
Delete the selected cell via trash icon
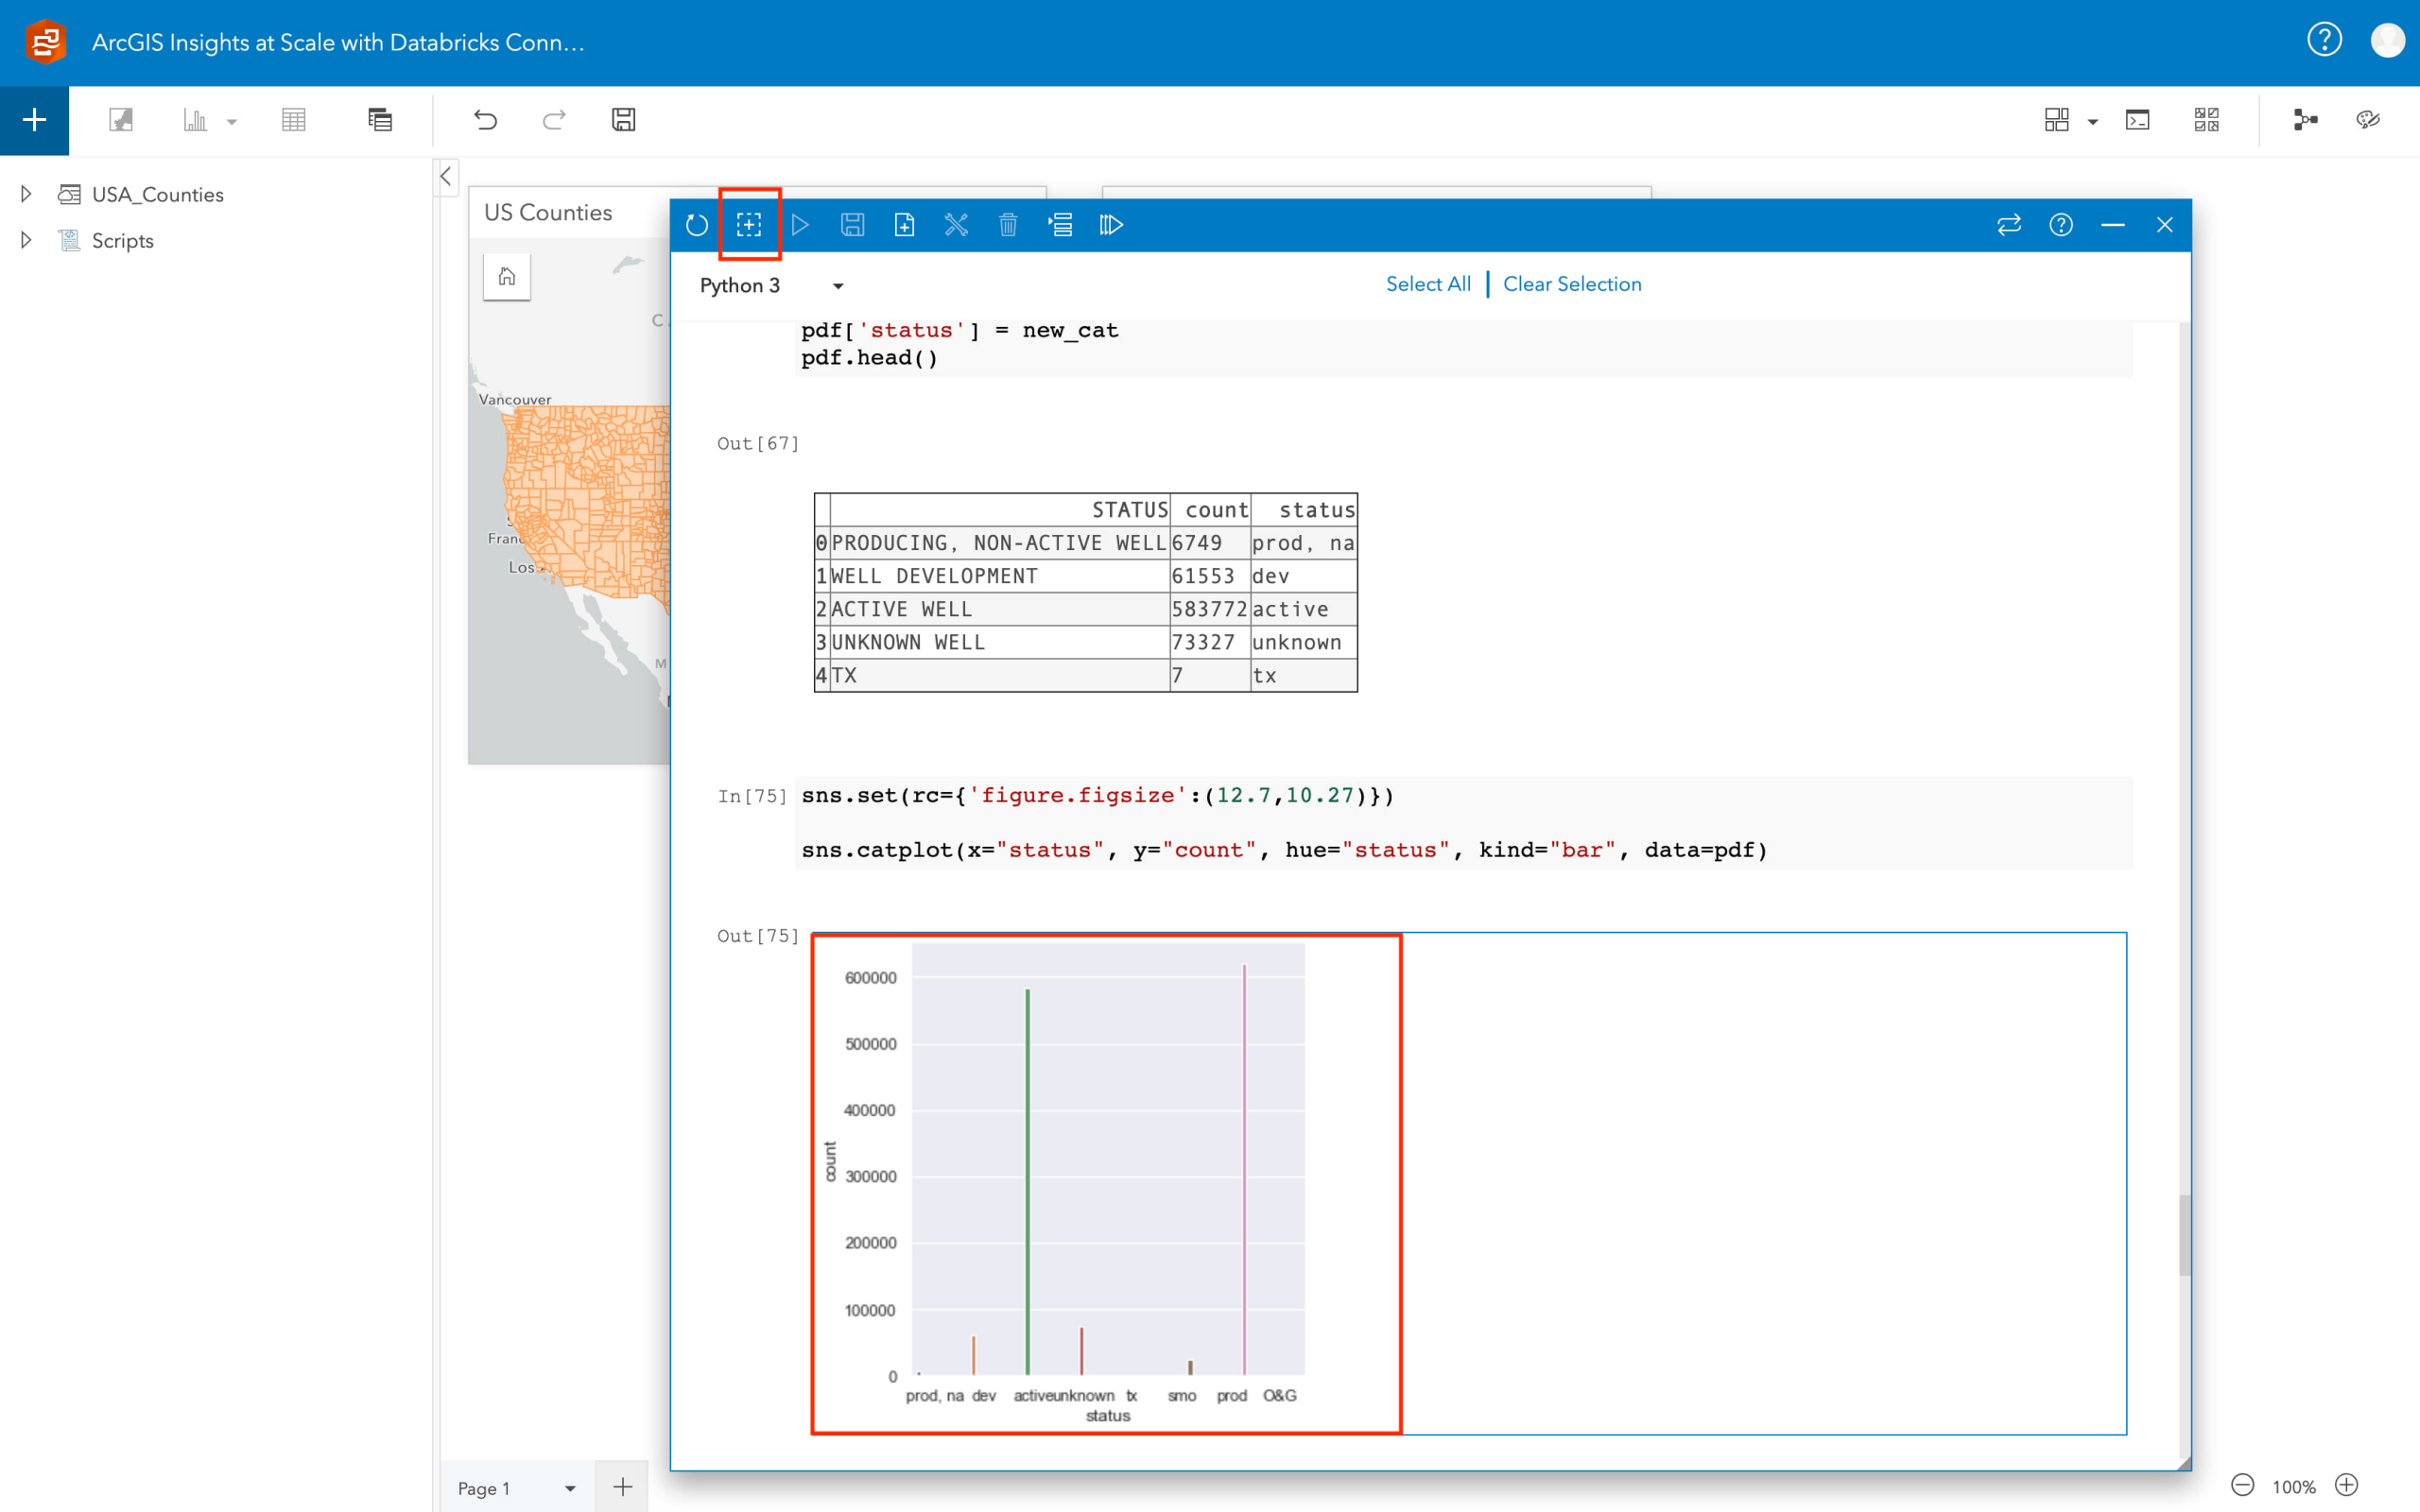coord(1008,224)
